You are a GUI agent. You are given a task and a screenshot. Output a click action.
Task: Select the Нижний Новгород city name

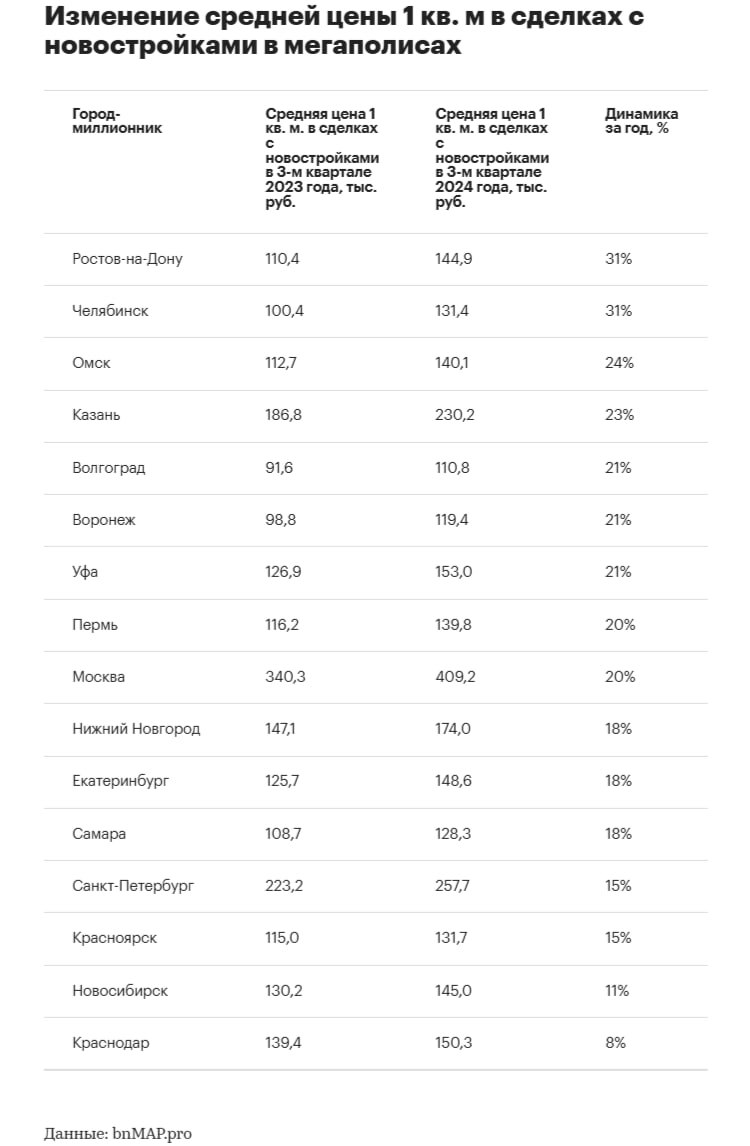click(136, 729)
